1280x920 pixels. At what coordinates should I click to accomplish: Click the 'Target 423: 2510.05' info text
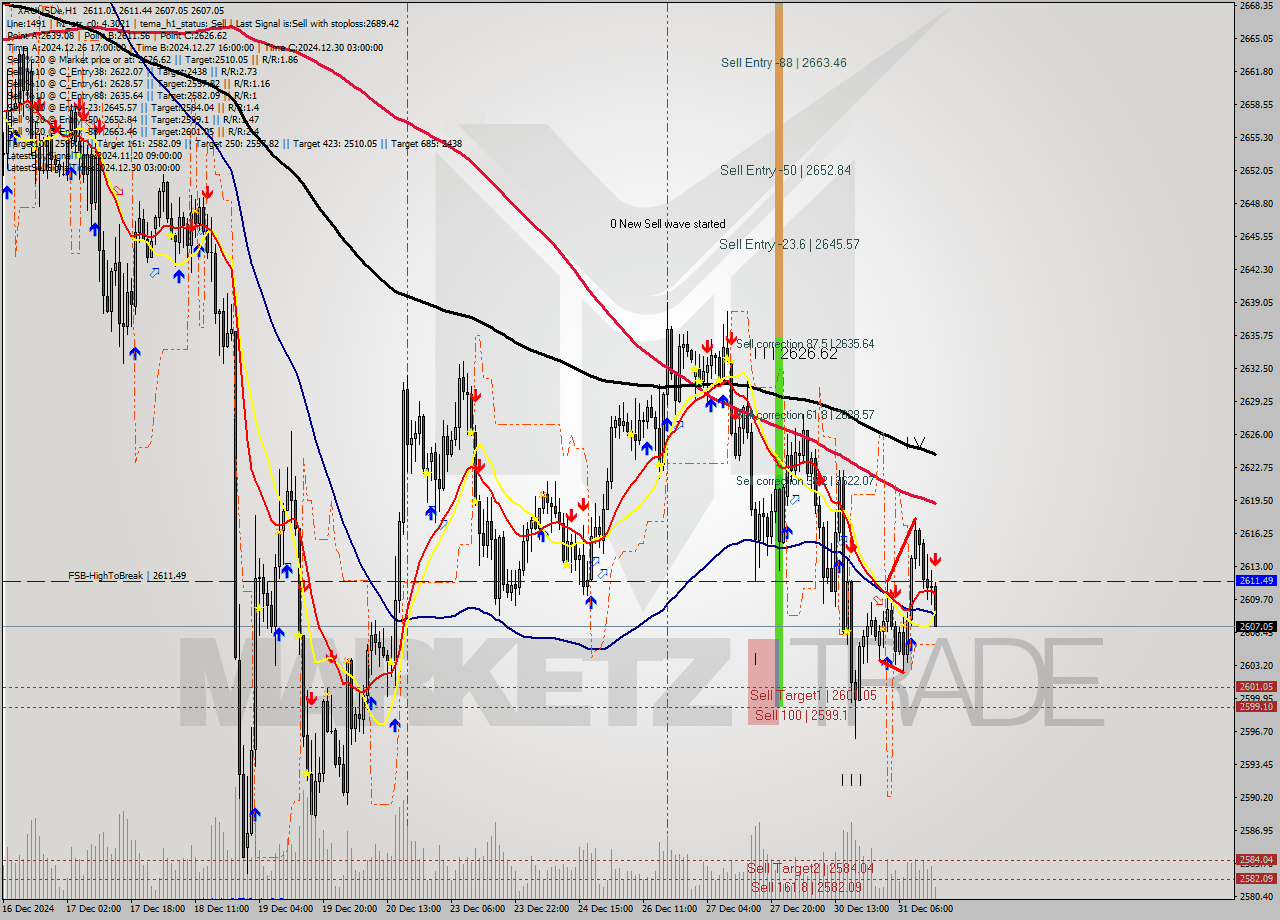(333, 144)
